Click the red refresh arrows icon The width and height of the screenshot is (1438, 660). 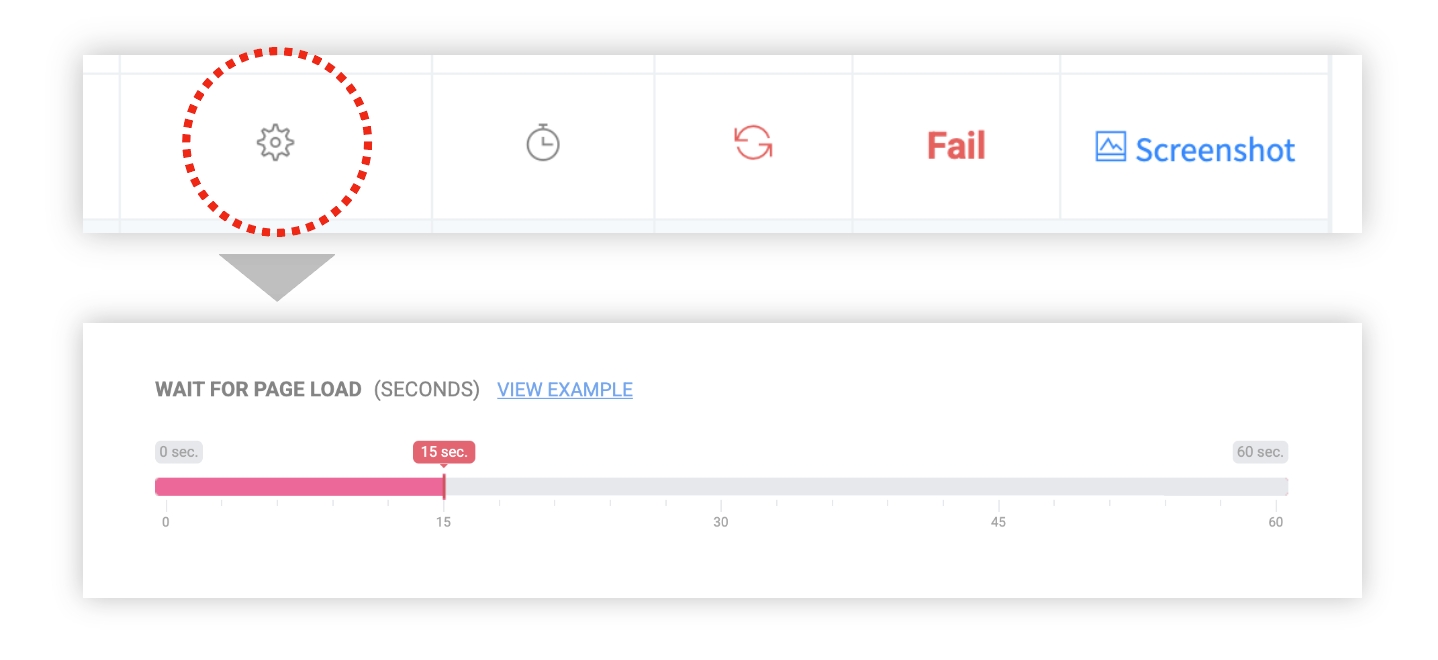[753, 143]
